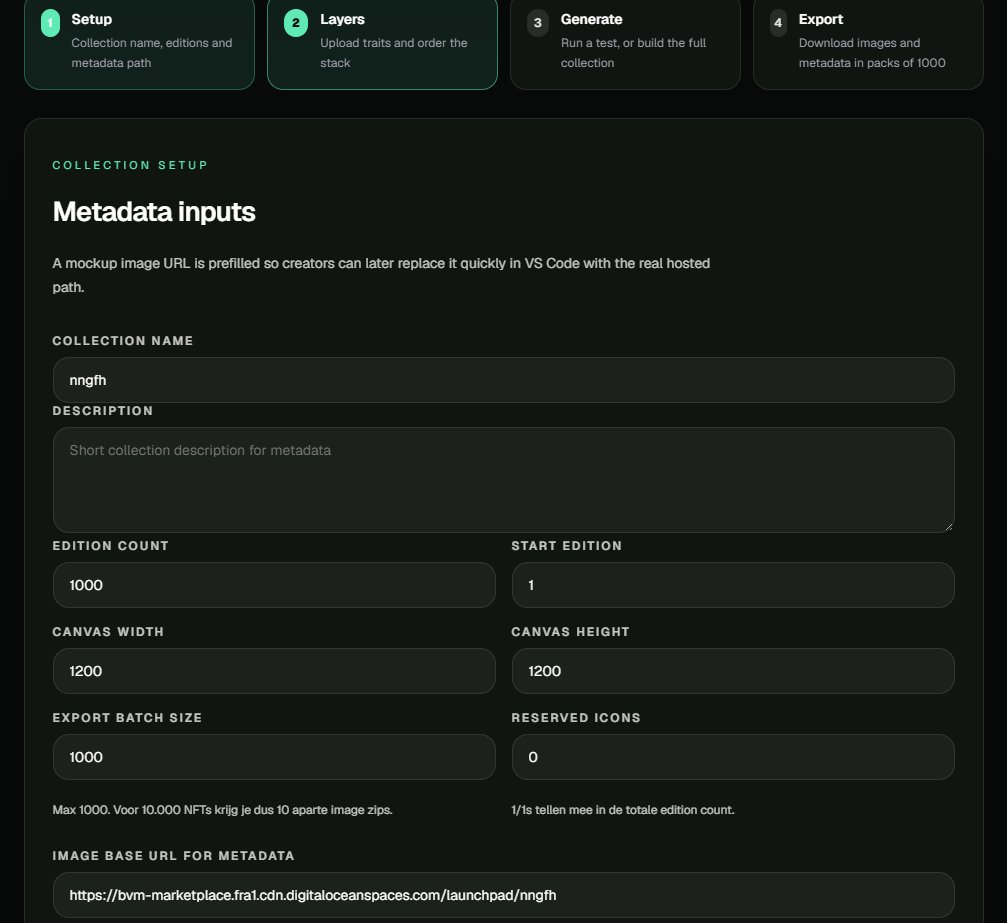Click the 'RESERVED ICONS' label
1007x923 pixels.
(576, 717)
